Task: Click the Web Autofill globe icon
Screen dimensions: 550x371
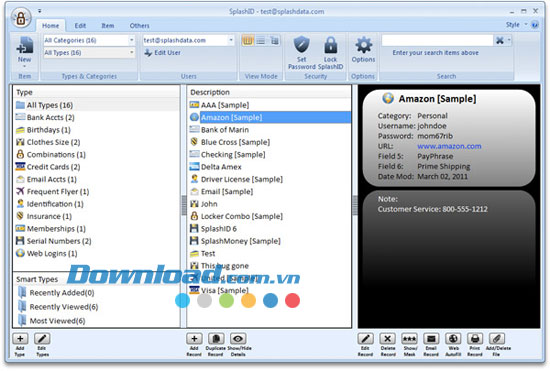Action: (x=453, y=338)
